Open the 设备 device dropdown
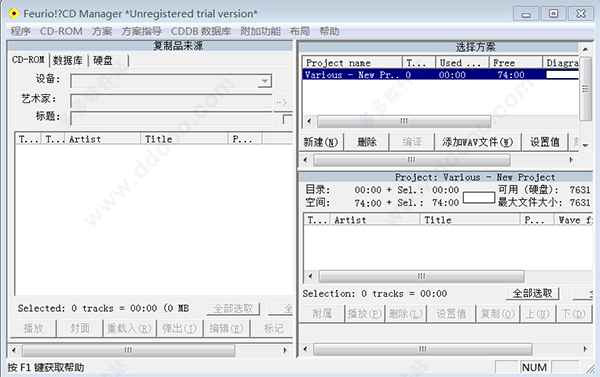Image resolution: width=600 pixels, height=377 pixels. point(264,81)
